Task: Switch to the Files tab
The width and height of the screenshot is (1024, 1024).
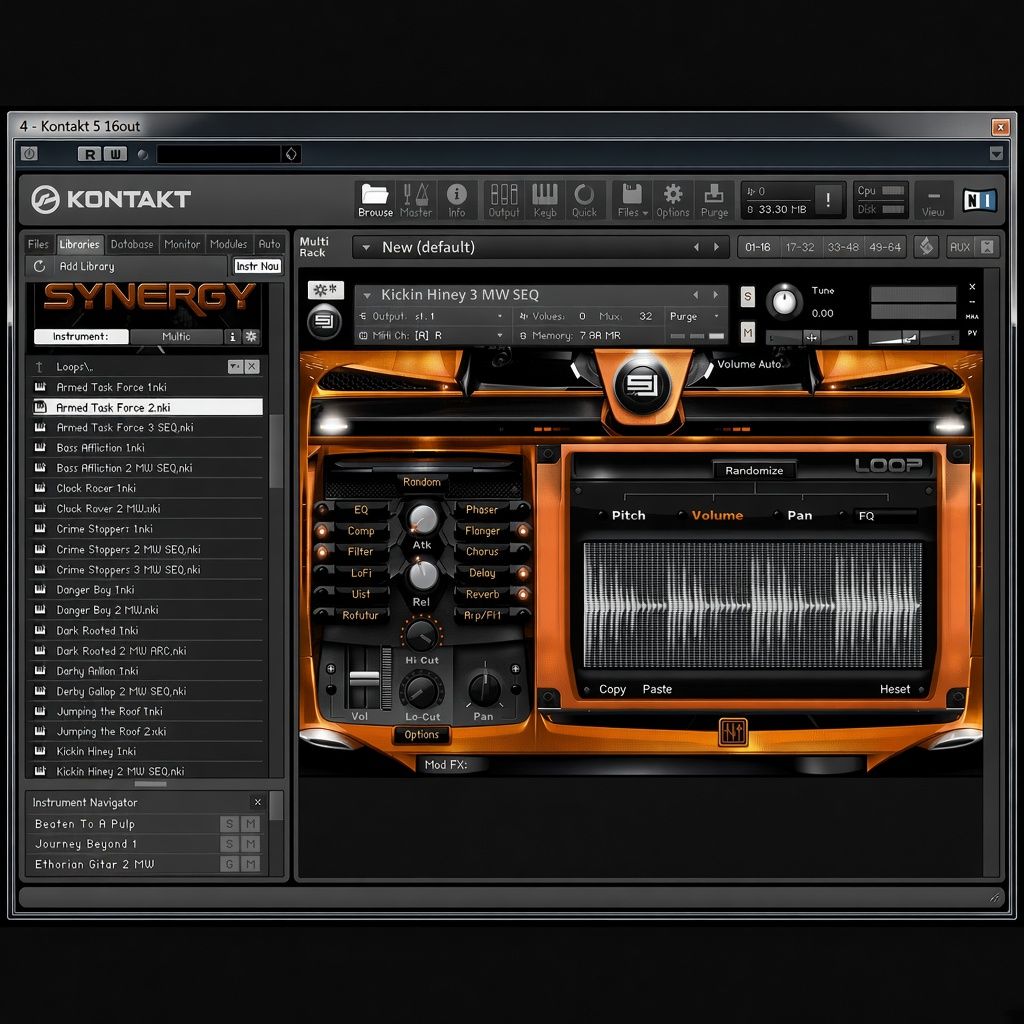Action: [38, 244]
